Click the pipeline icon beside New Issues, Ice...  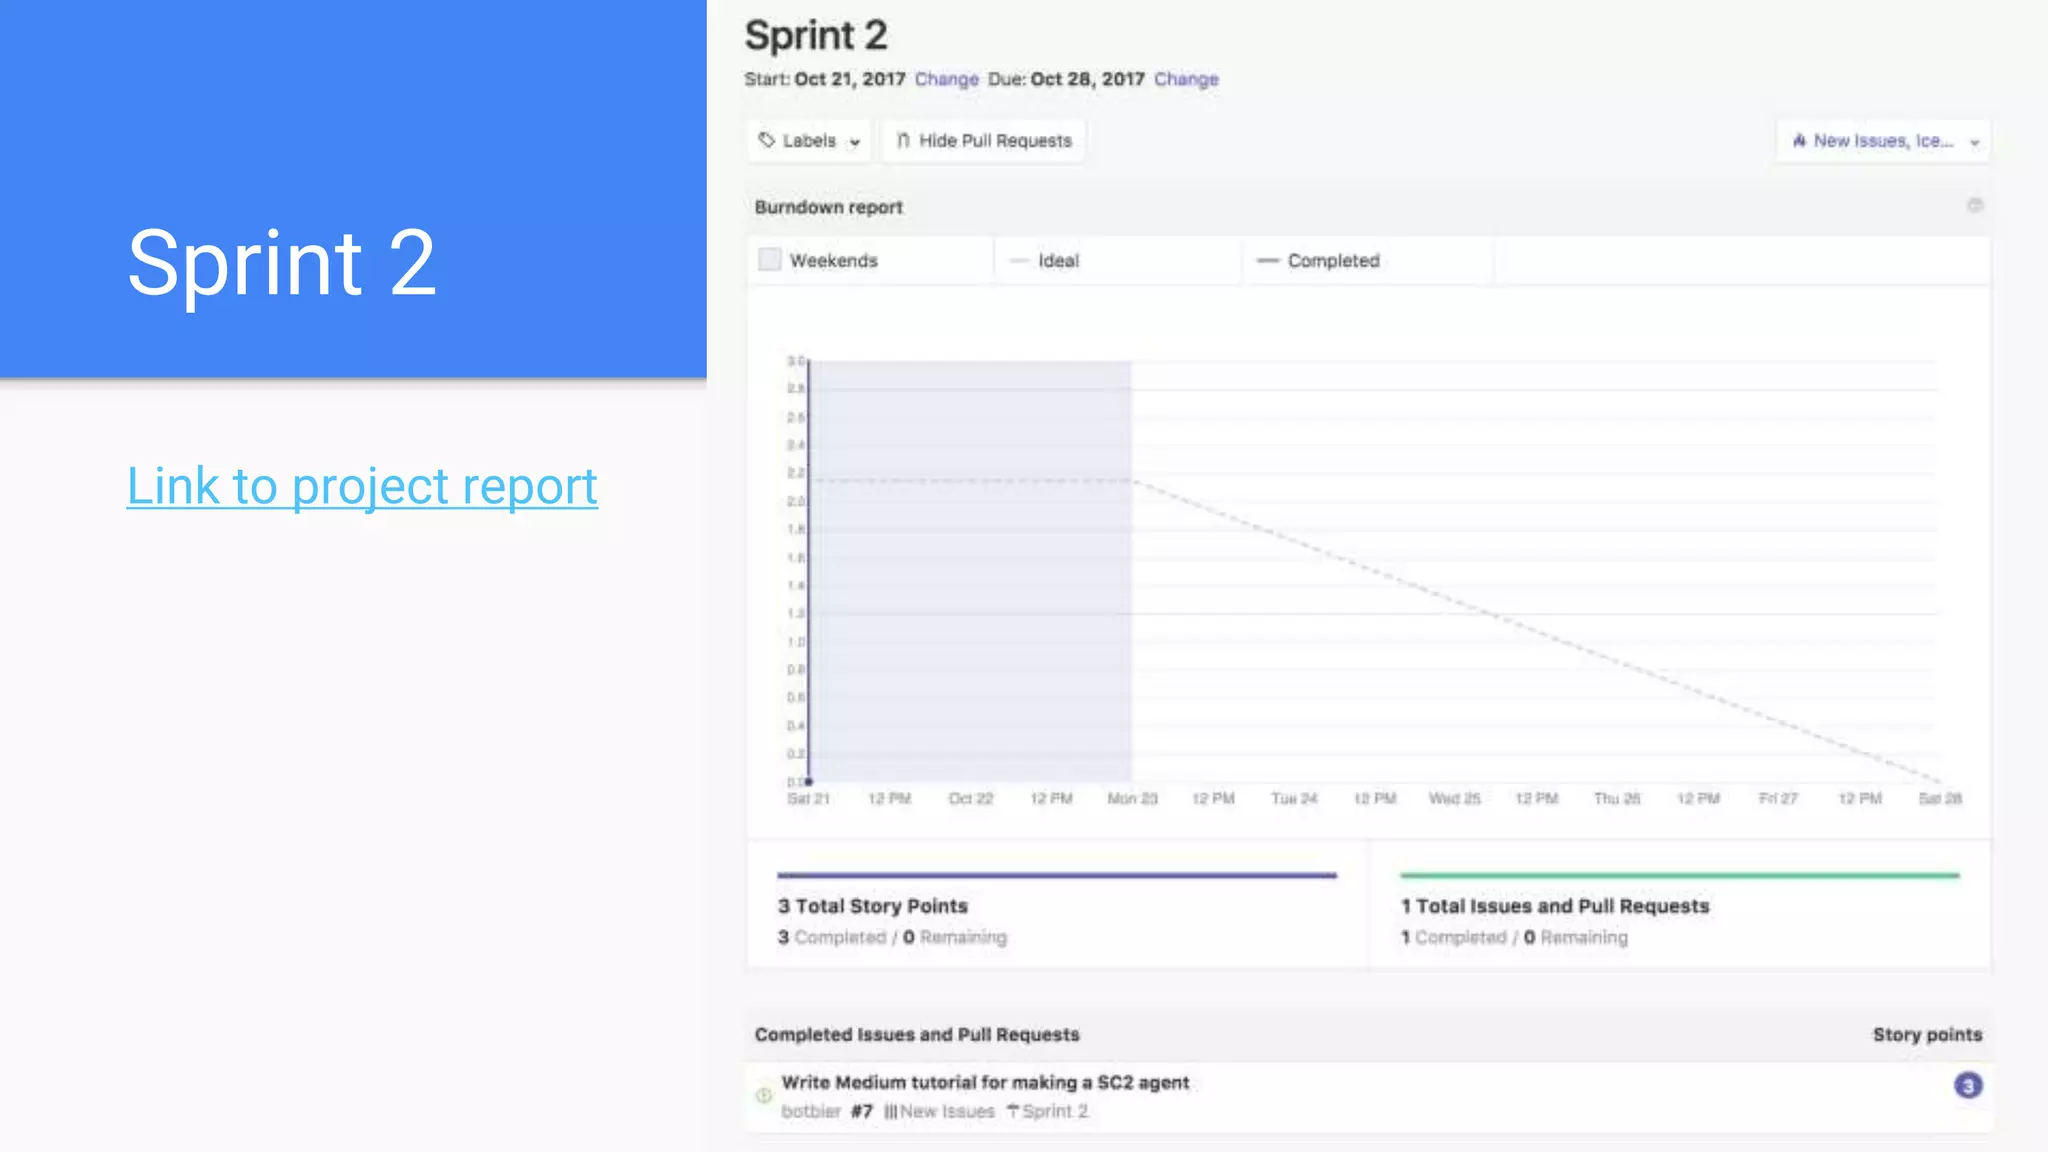pos(1799,141)
